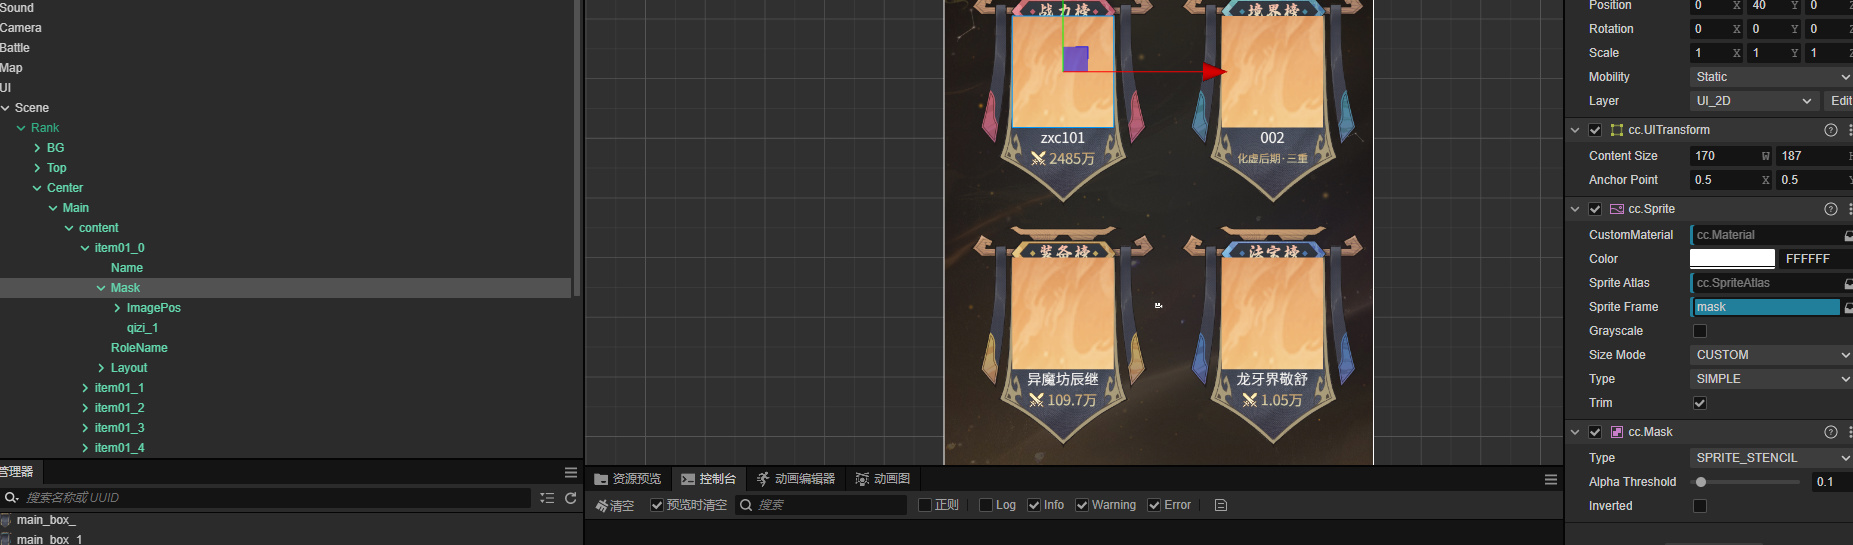Click the Edit layer button

pyautogui.click(x=1839, y=101)
